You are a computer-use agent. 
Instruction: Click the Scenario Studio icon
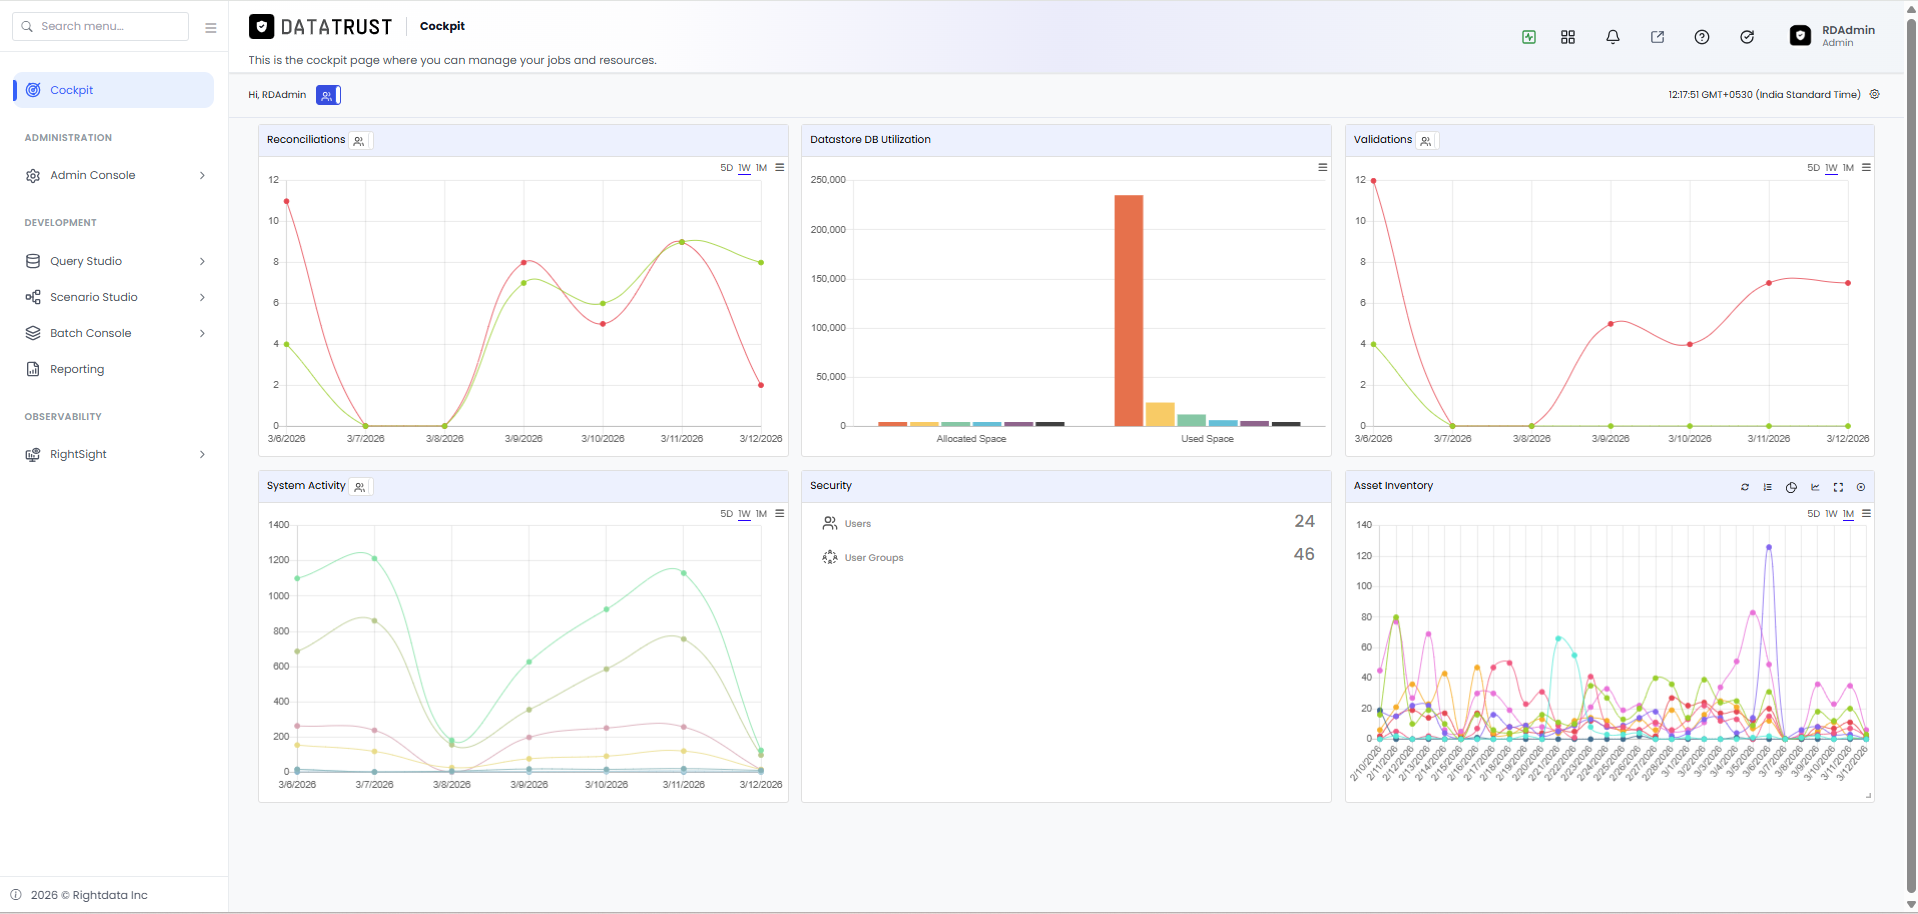[33, 297]
